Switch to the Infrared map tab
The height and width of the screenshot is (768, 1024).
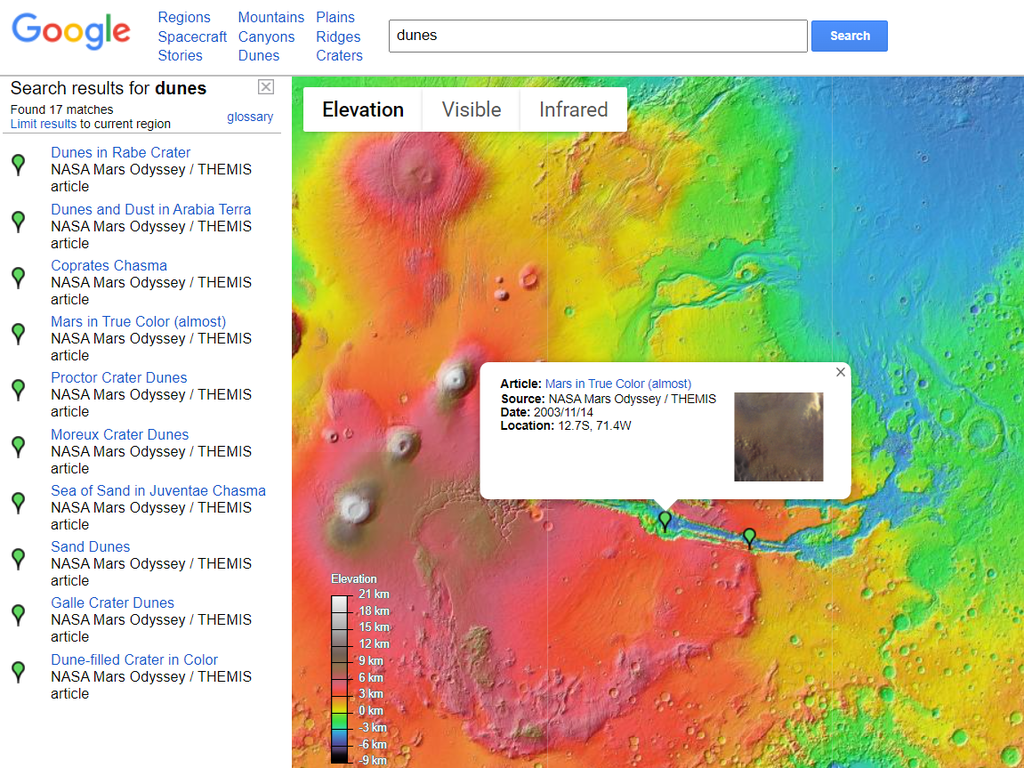[x=573, y=110]
